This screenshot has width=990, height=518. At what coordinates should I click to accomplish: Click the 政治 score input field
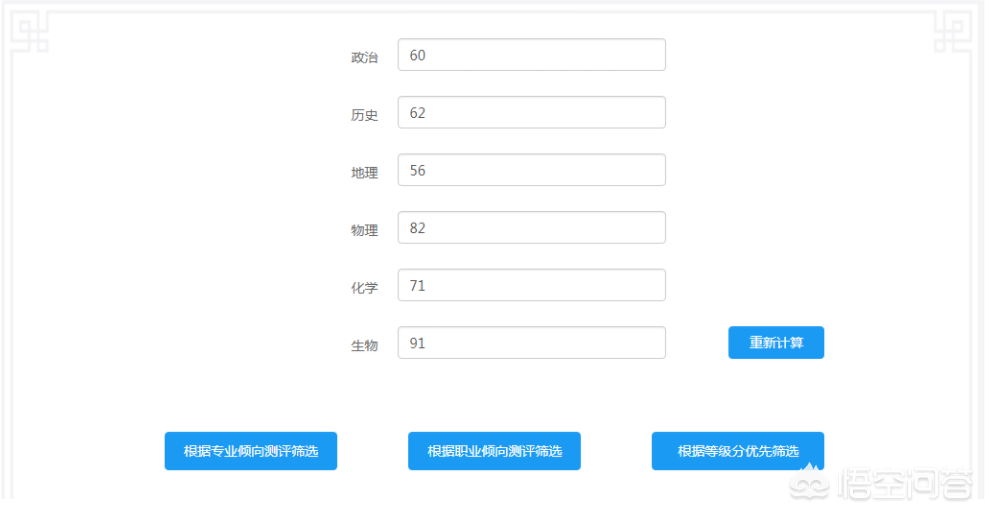531,55
